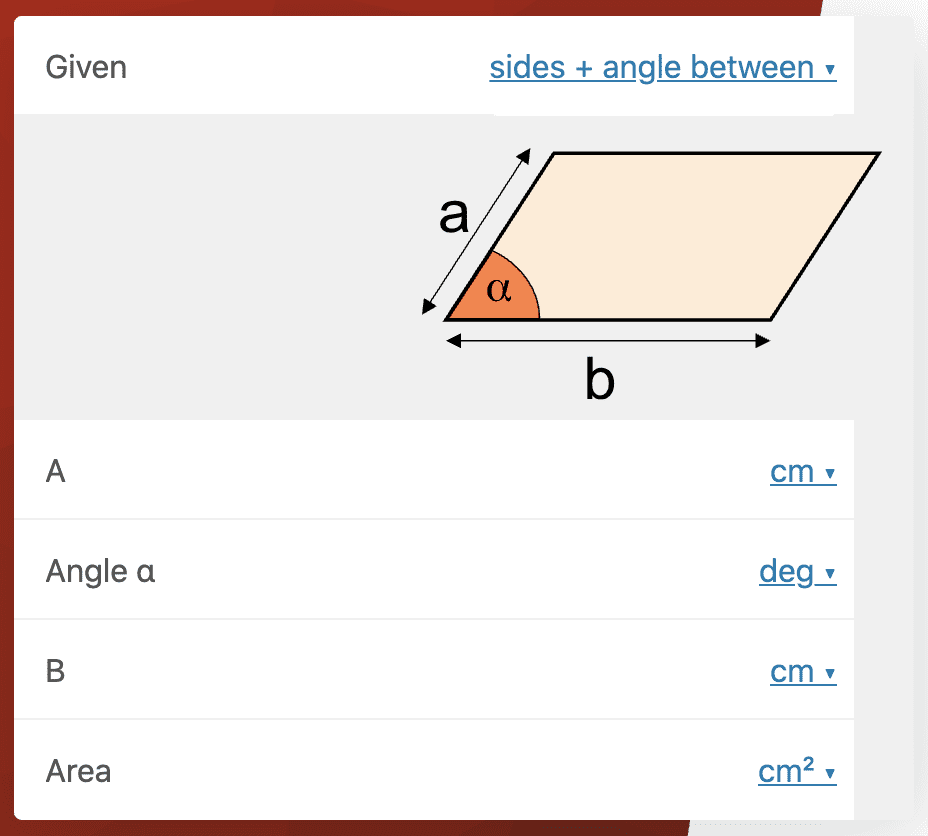Image resolution: width=928 pixels, height=836 pixels.
Task: Expand the cm² unit dropdown for Area
Action: click(x=796, y=771)
